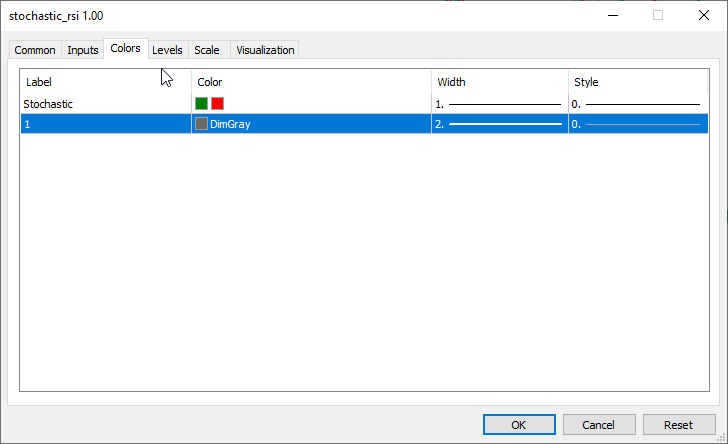The height and width of the screenshot is (444, 728).
Task: Select the Colors tab
Action: click(x=125, y=48)
